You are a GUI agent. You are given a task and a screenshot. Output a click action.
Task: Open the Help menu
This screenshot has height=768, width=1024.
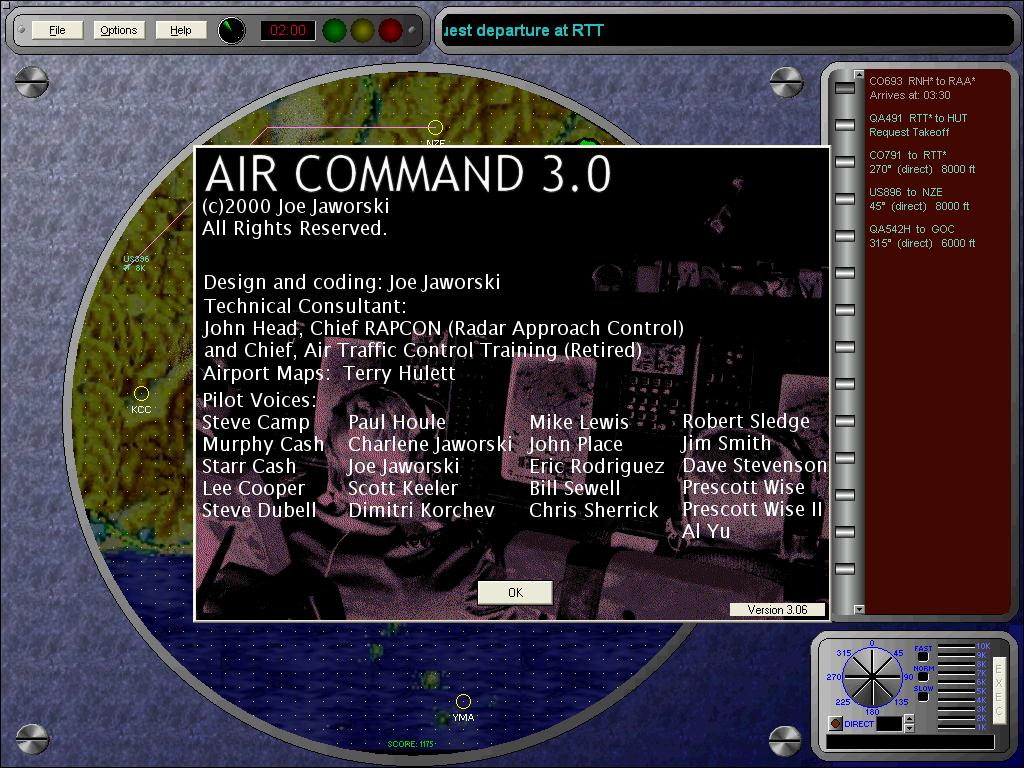[181, 30]
